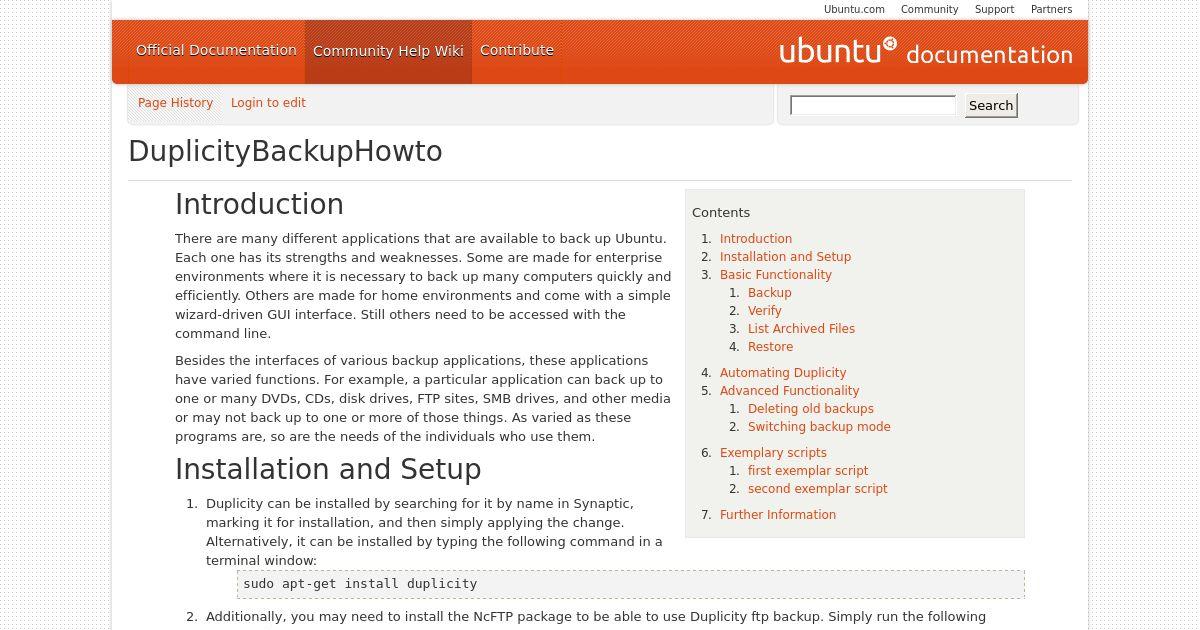
Task: Select Basic Functionality in Contents
Action: coord(775,275)
